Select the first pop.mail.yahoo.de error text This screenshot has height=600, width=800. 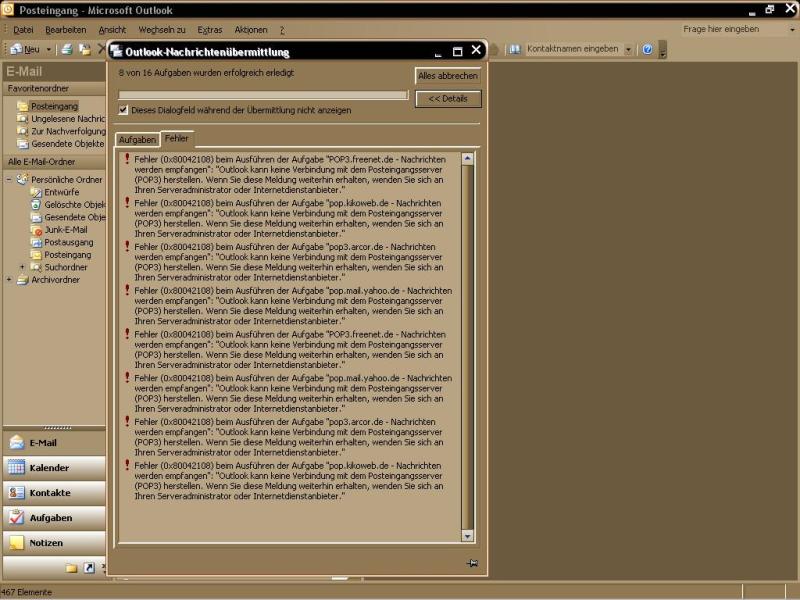(x=293, y=306)
